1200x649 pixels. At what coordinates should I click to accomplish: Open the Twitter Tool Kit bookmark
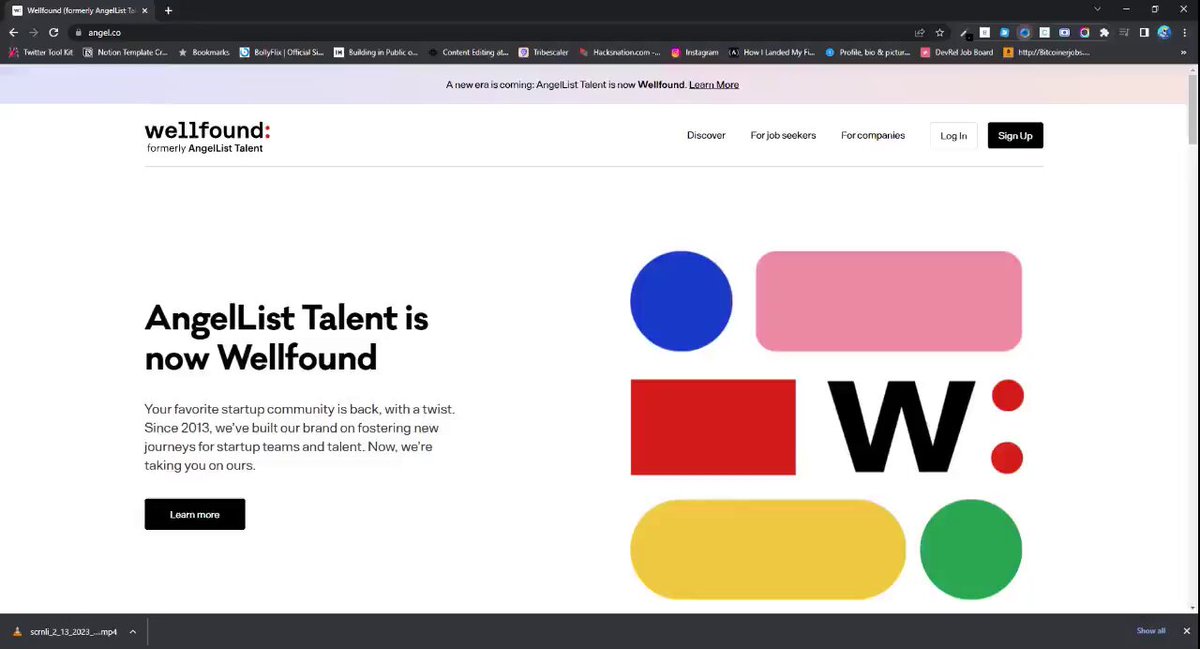[x=41, y=52]
